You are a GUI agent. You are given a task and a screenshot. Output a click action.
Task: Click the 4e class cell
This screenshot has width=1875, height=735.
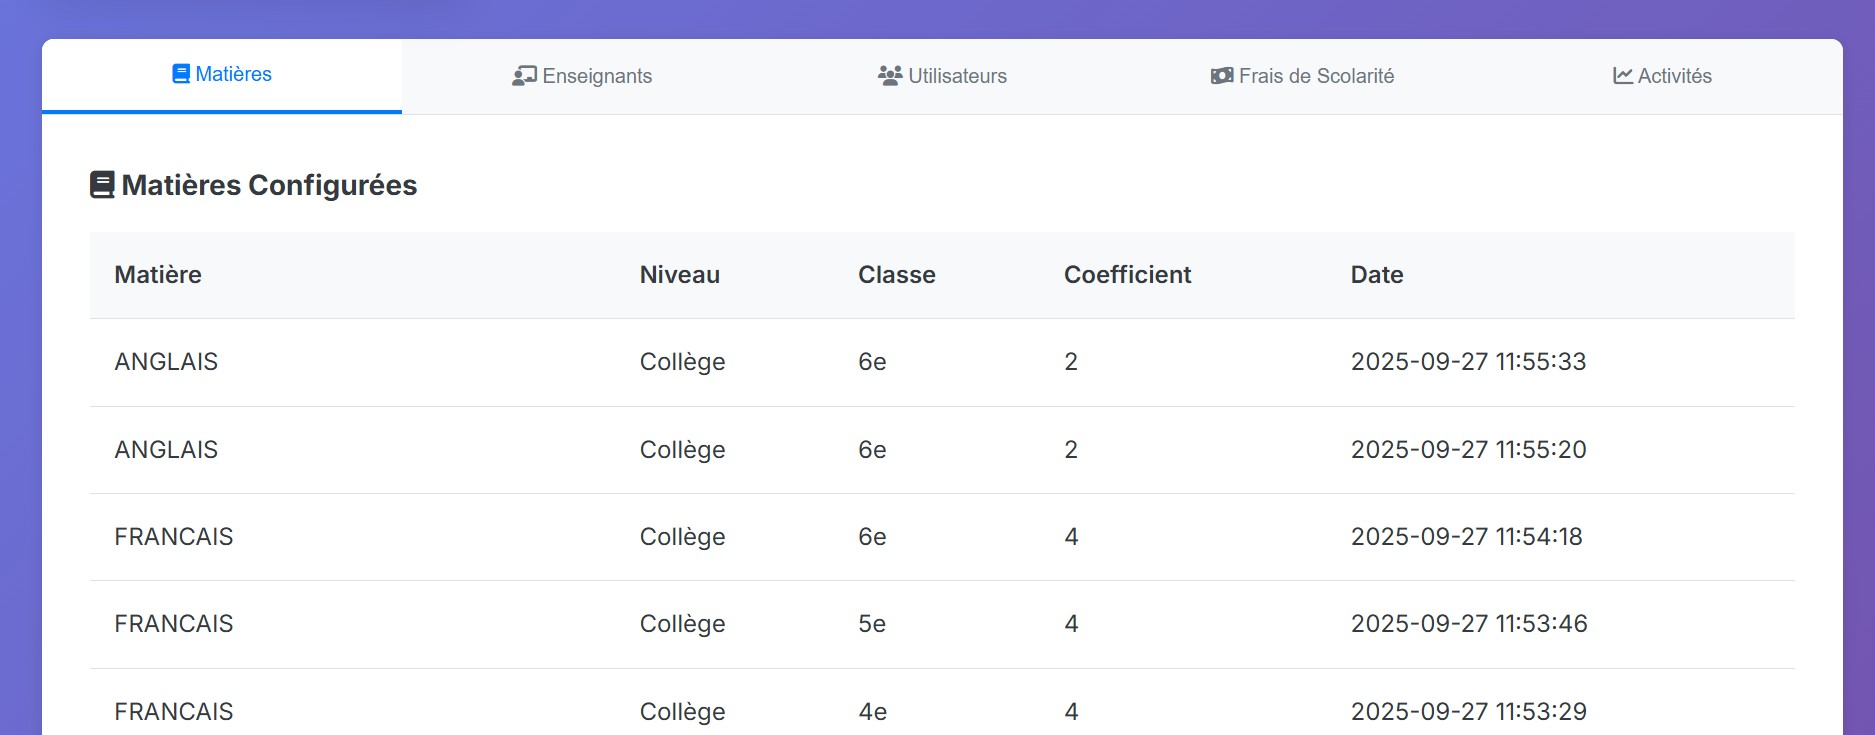872,711
